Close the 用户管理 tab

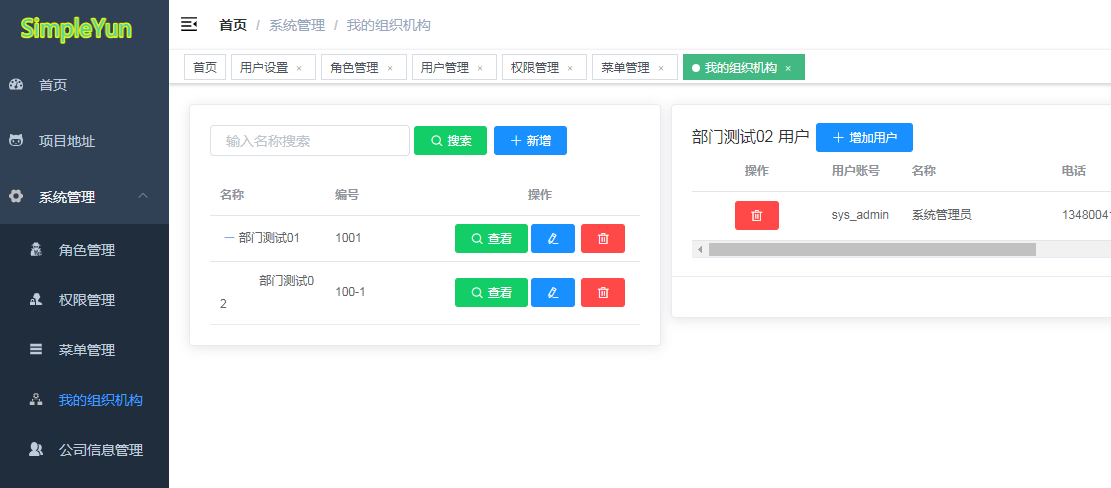(x=480, y=68)
